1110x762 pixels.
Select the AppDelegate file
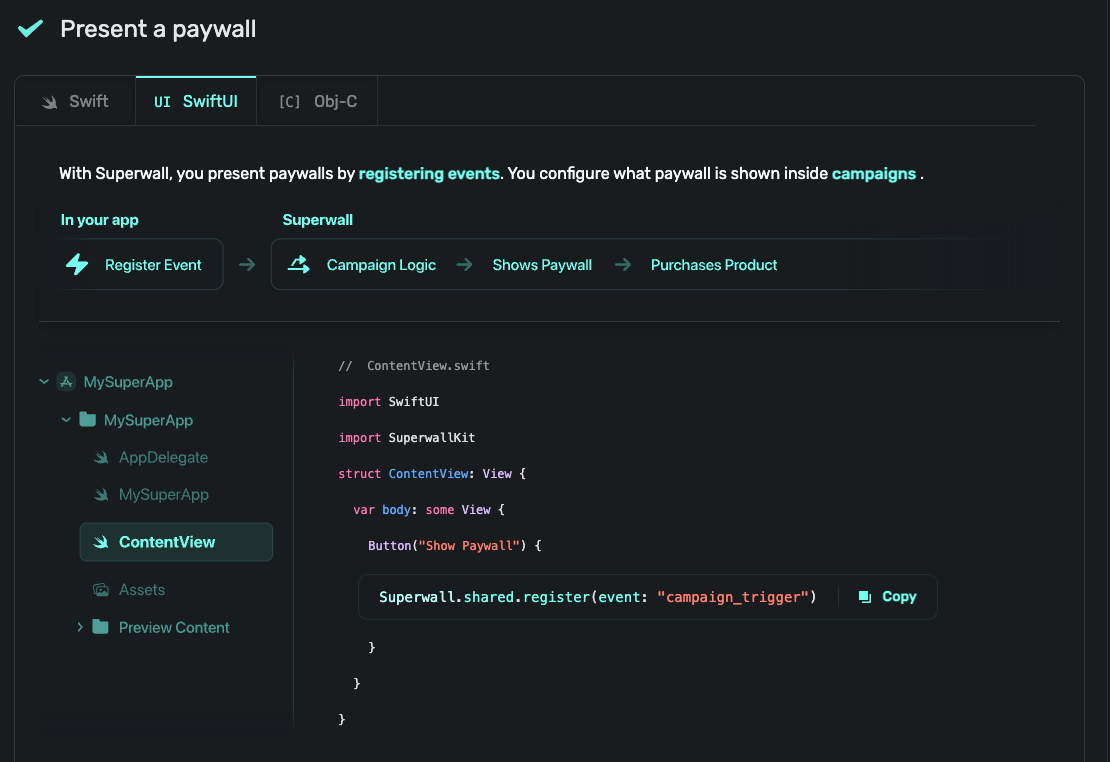[x=164, y=457]
